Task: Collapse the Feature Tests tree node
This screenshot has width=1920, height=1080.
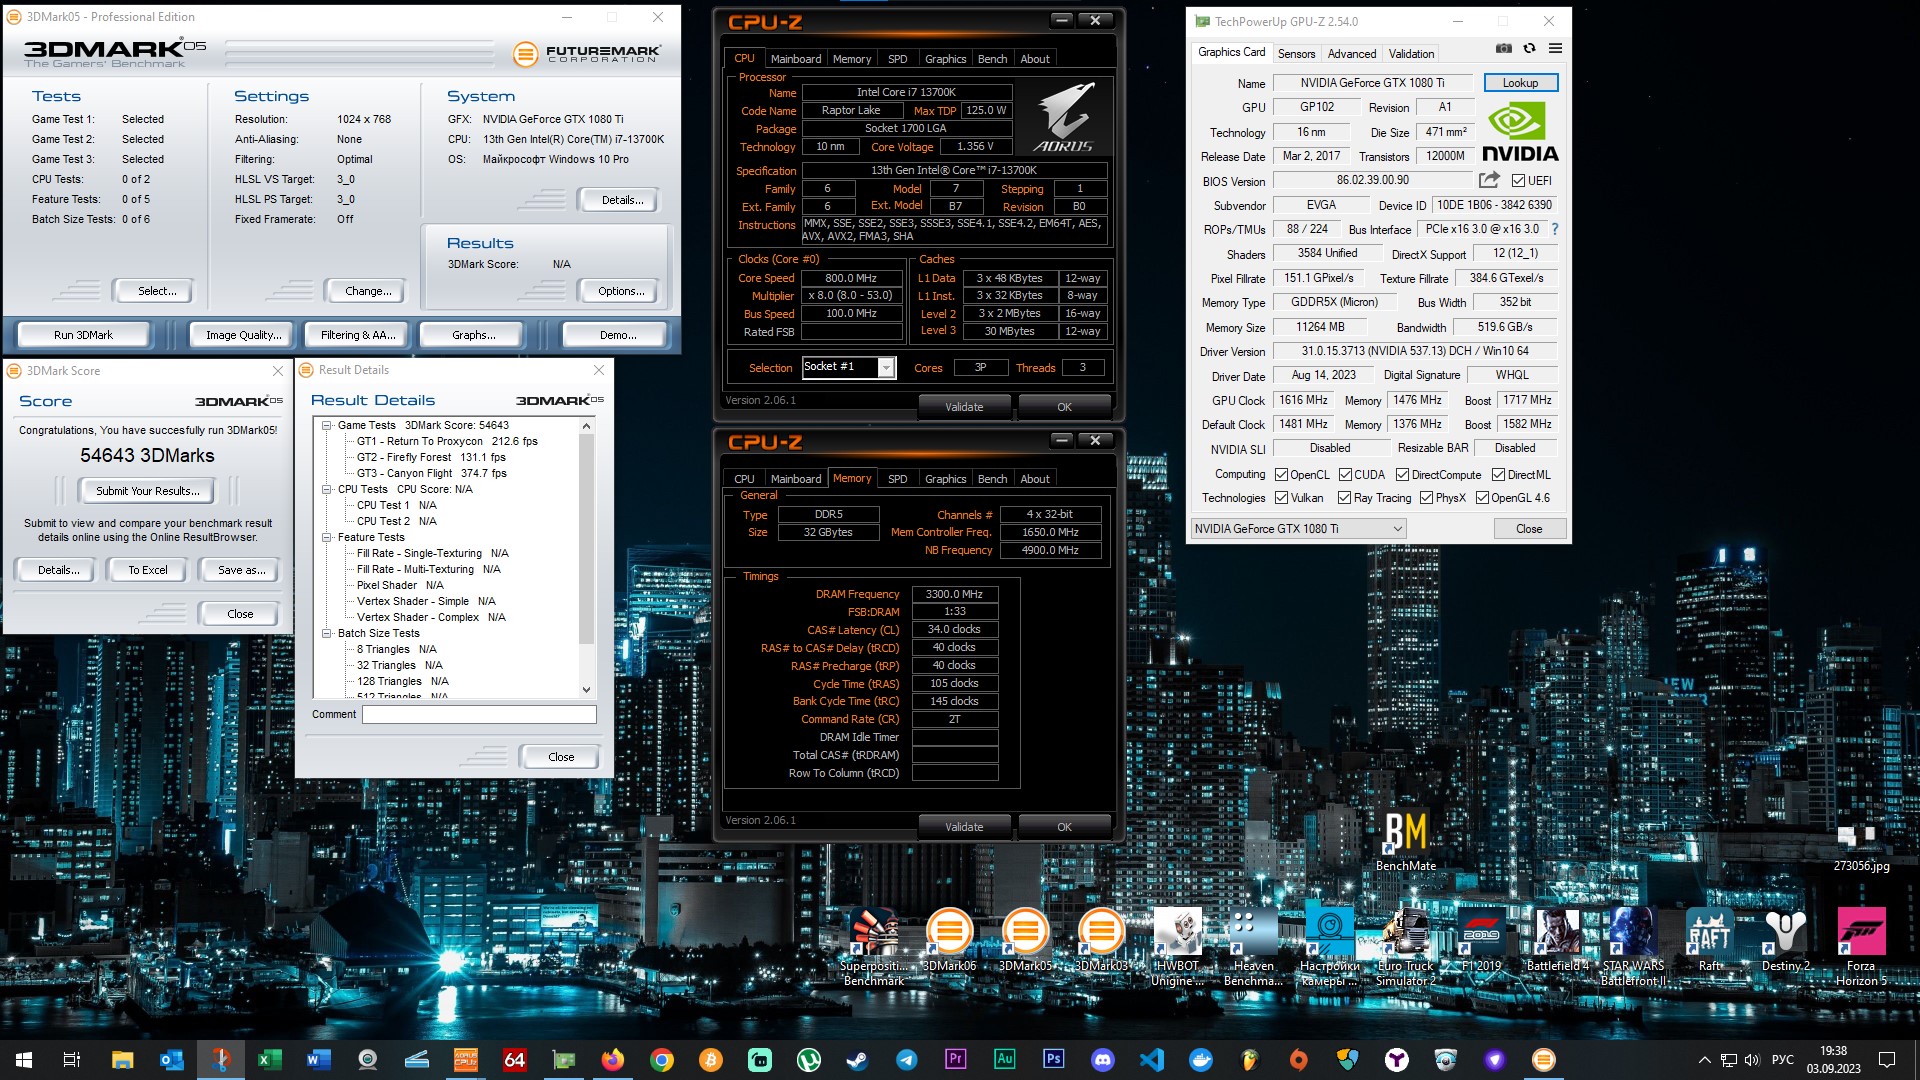Action: click(x=327, y=537)
